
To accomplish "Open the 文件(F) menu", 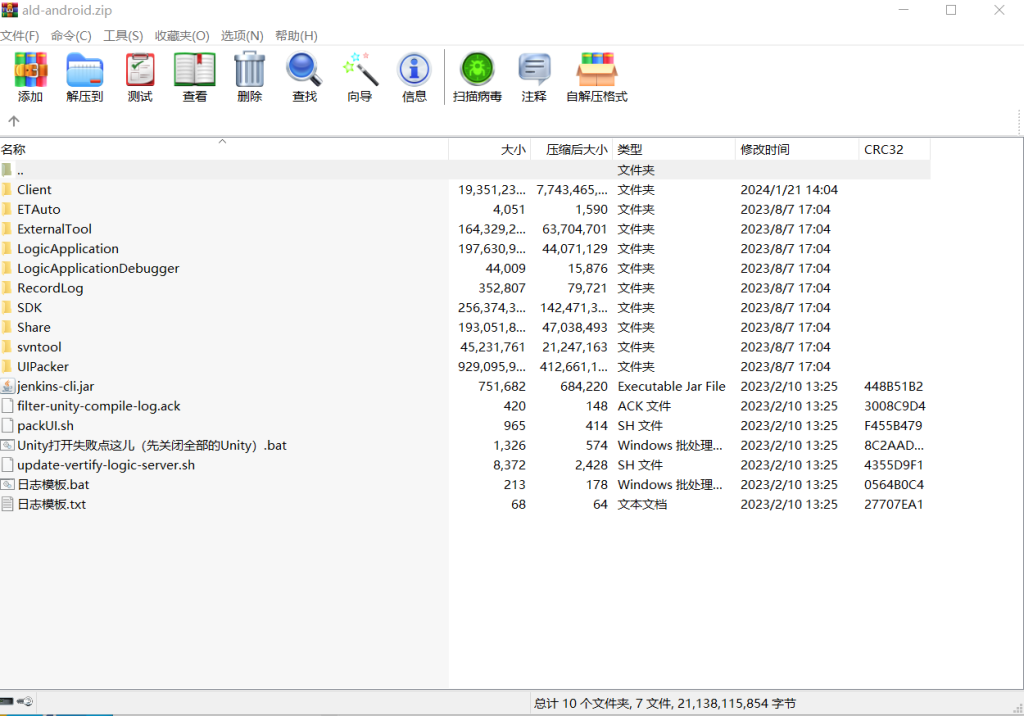I will click(x=20, y=36).
